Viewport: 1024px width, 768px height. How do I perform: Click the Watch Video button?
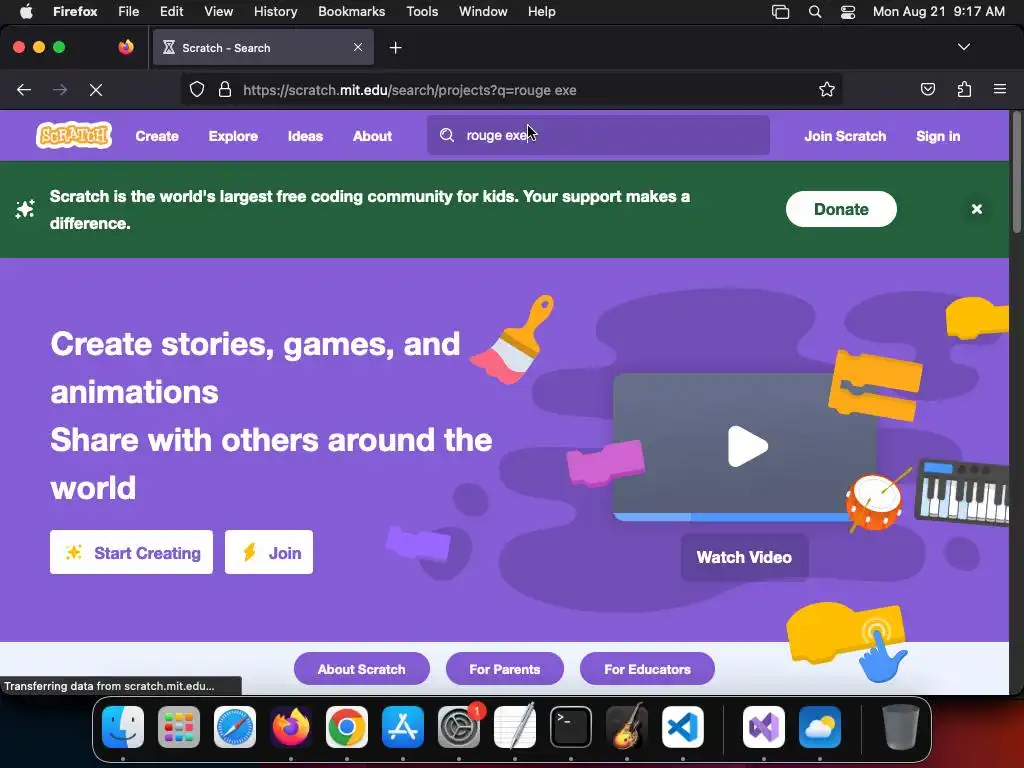tap(744, 557)
